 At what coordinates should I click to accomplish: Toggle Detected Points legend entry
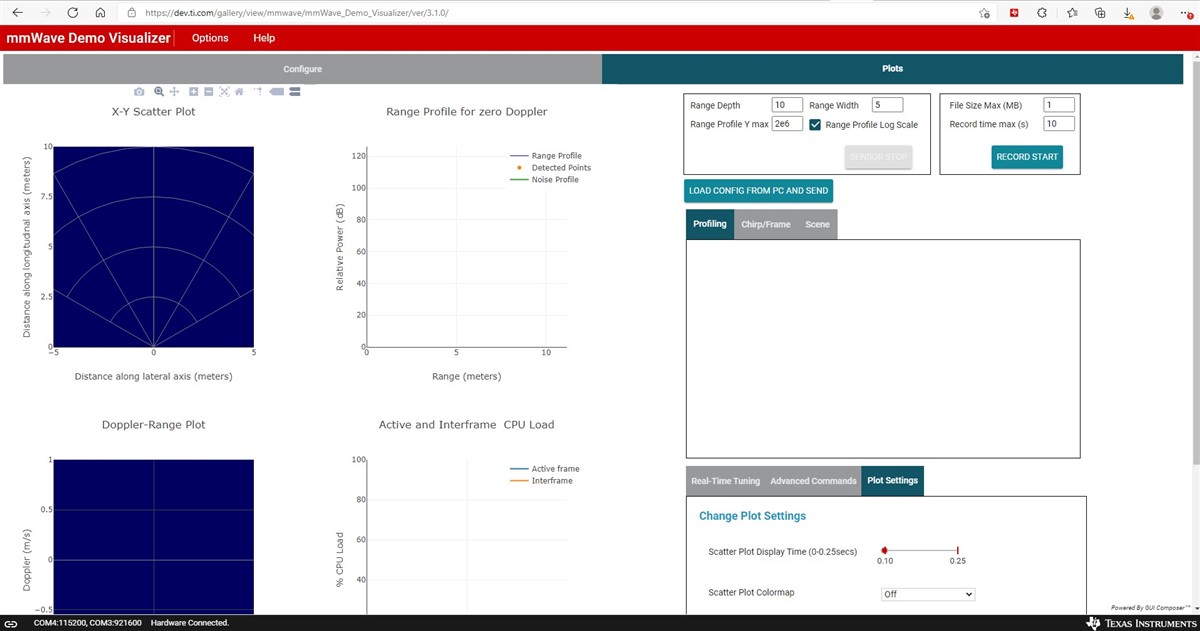click(x=550, y=168)
